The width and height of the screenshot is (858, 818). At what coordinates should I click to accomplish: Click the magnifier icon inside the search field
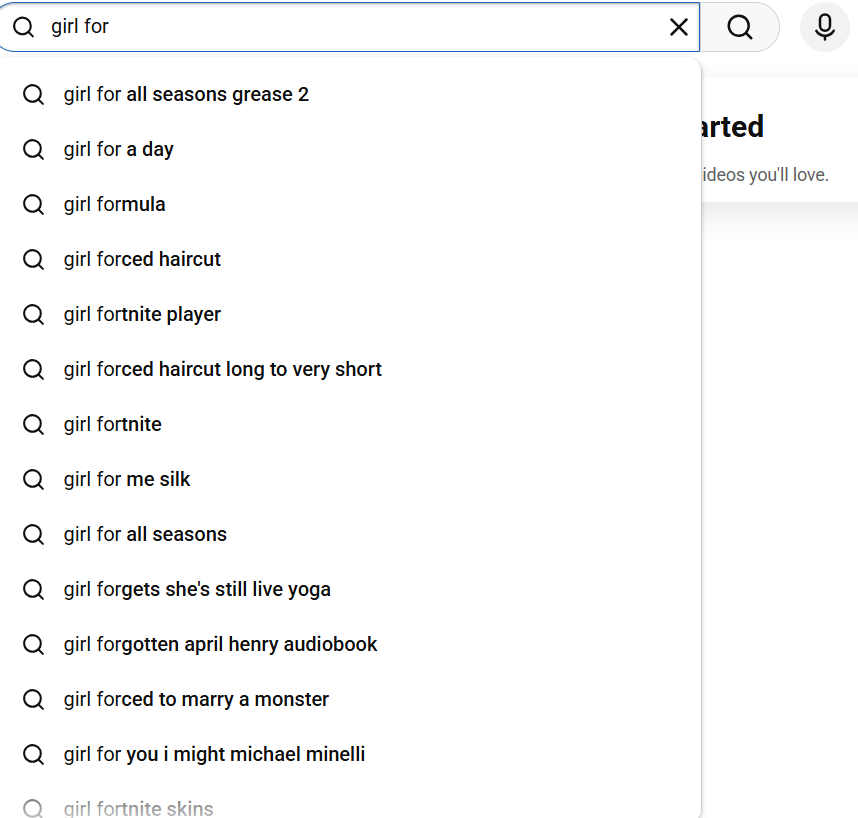pos(23,27)
